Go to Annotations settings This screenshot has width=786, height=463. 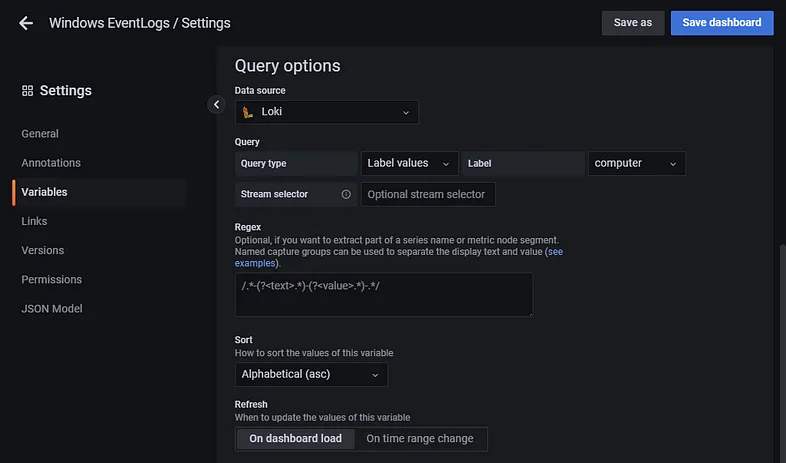coord(51,163)
